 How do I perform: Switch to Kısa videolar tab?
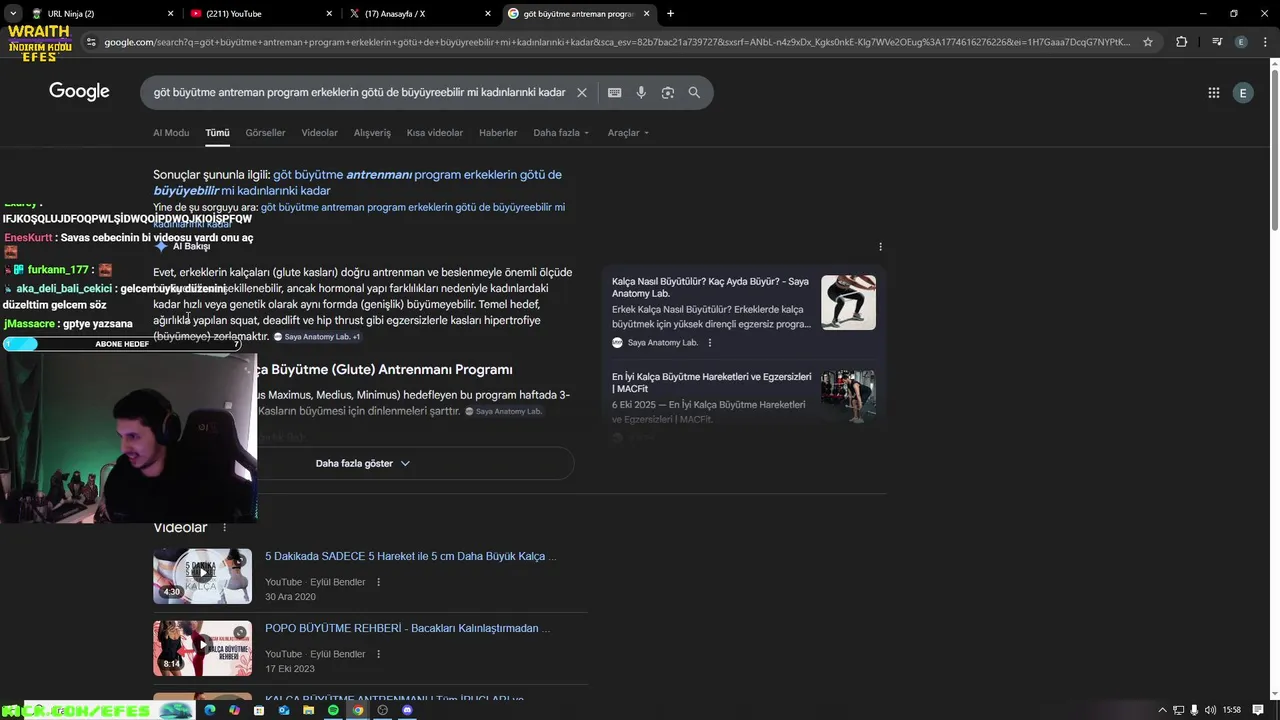coord(435,133)
